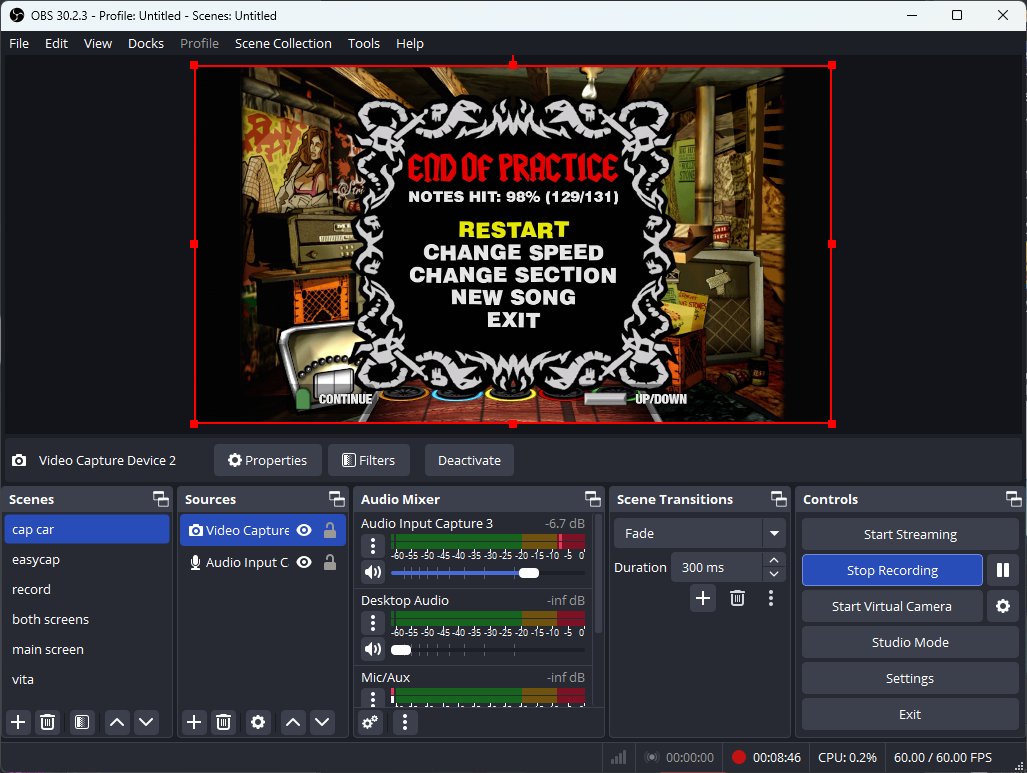
Task: Open the Scene Collection menu
Action: pyautogui.click(x=283, y=43)
